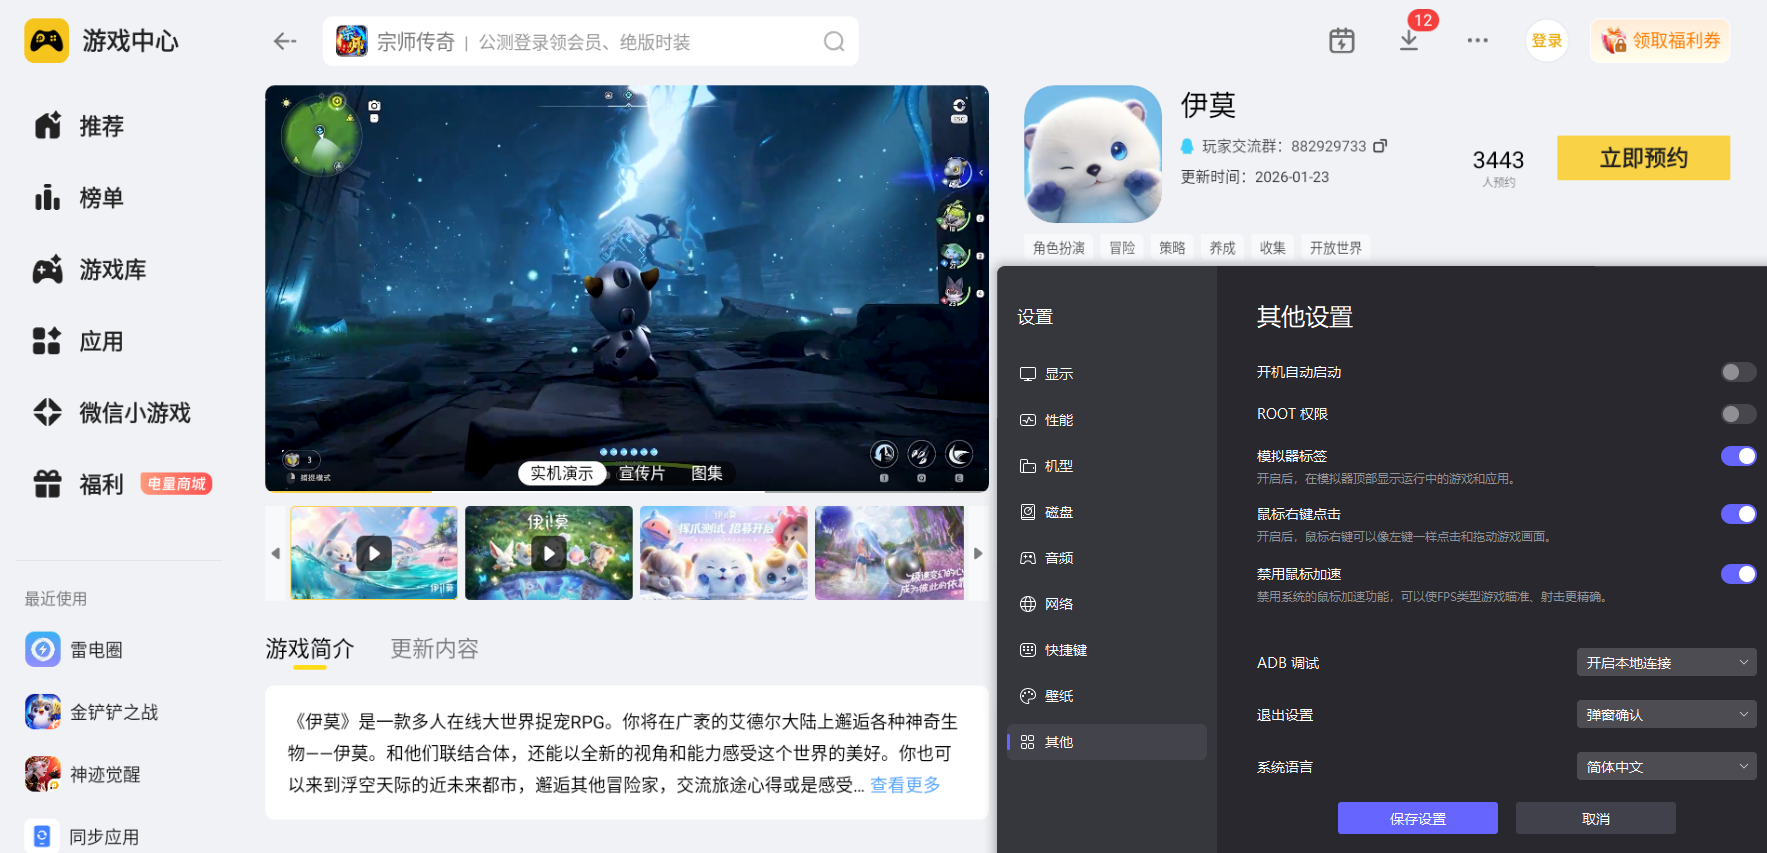Enable ROOT 权限 toggle
This screenshot has width=1767, height=853.
pyautogui.click(x=1738, y=414)
